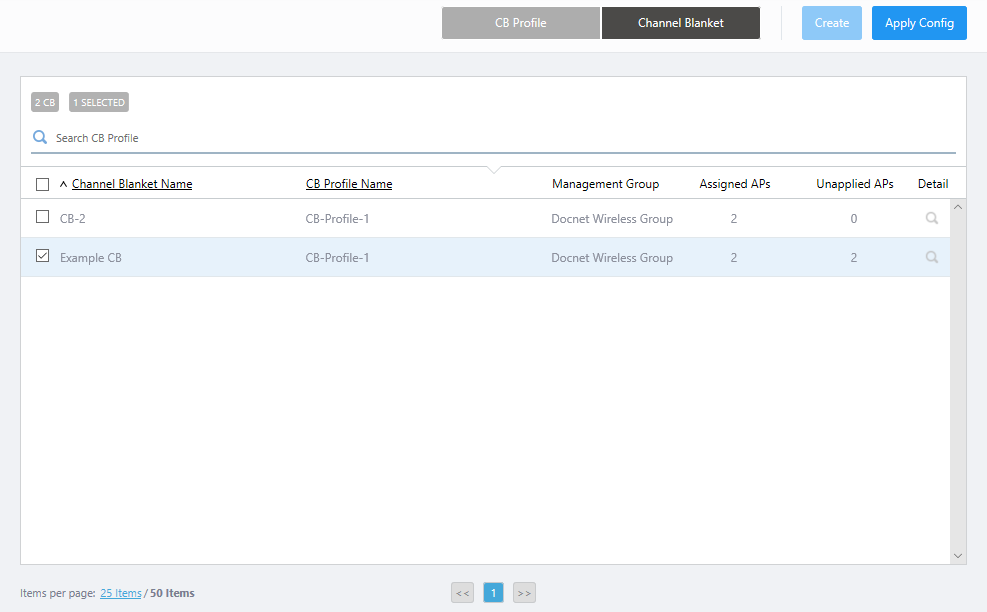The width and height of the screenshot is (987, 612).
Task: Switch to the Channel Blanket tab
Action: click(x=681, y=23)
